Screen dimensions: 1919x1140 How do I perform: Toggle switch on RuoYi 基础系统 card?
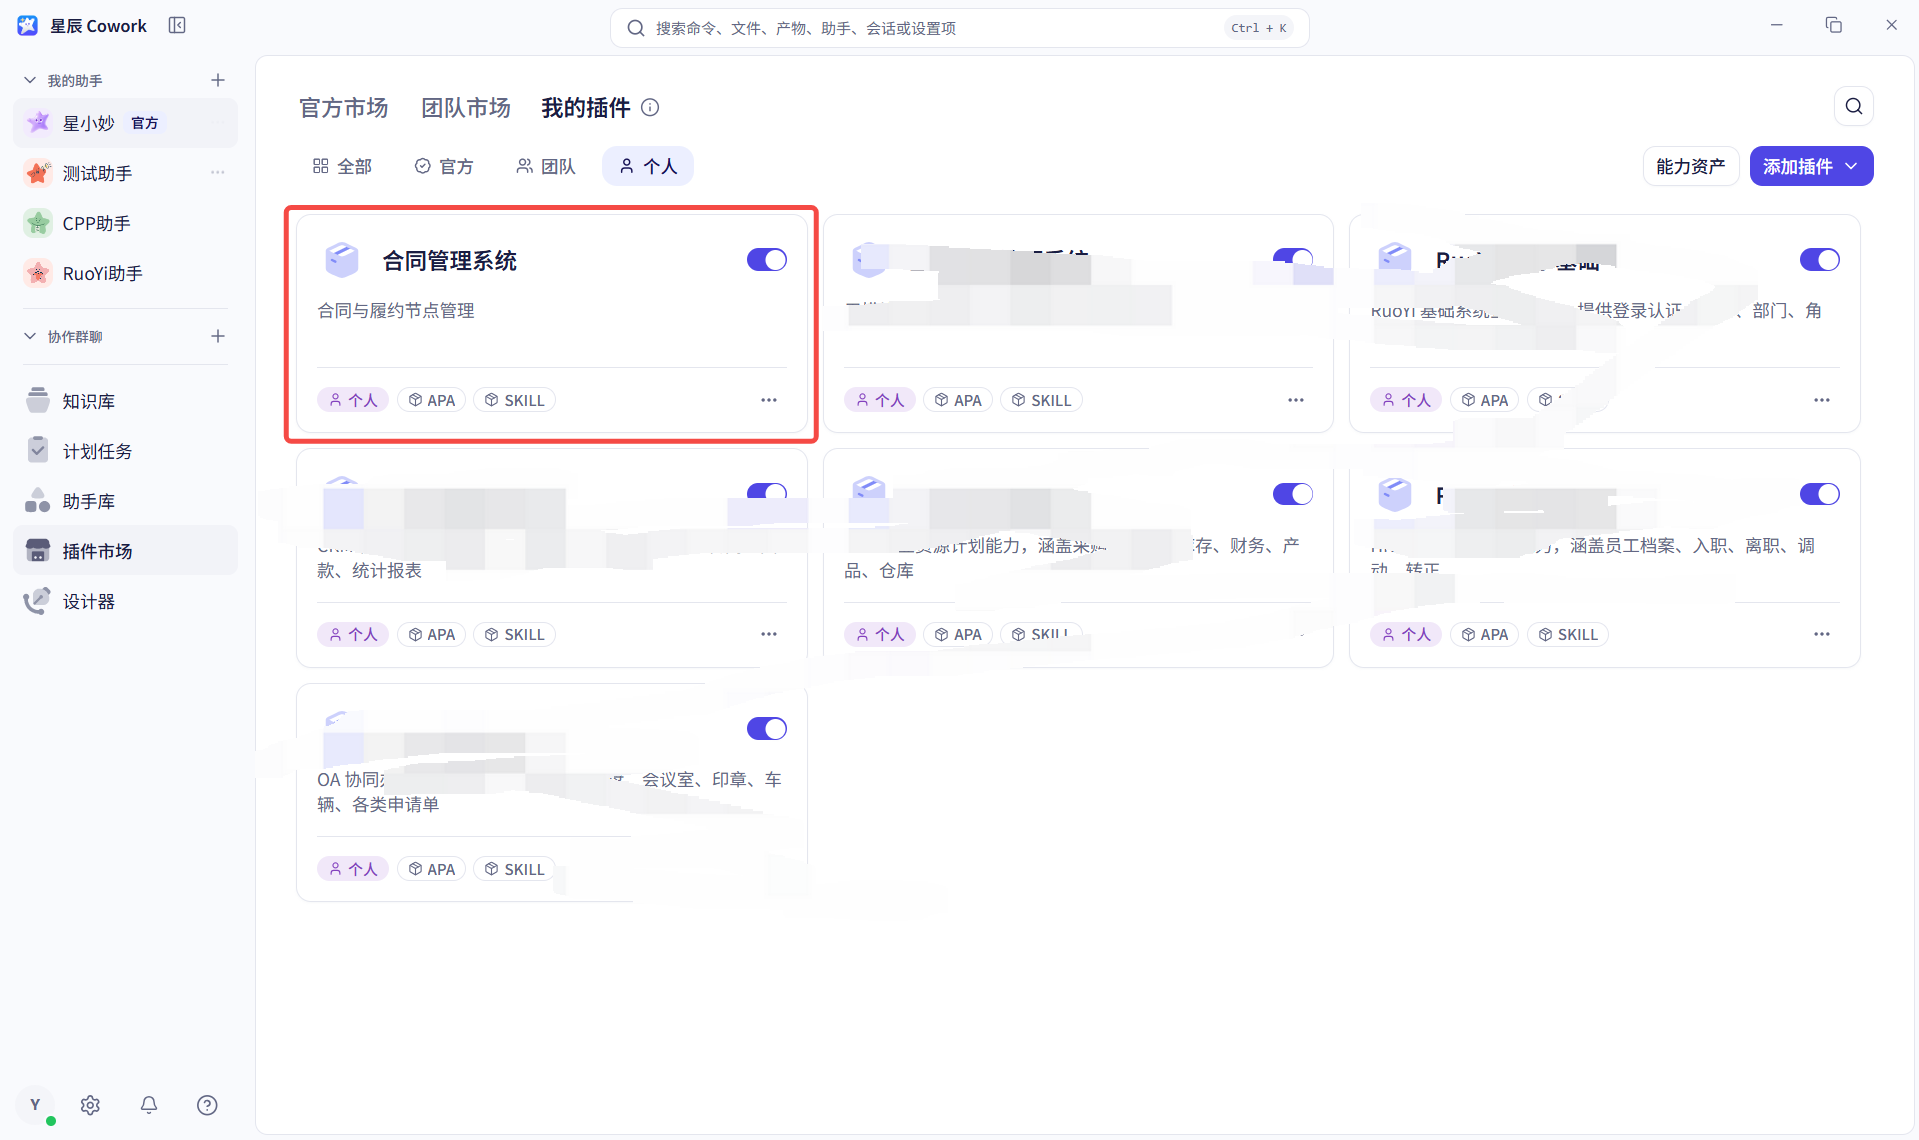pyautogui.click(x=1819, y=260)
